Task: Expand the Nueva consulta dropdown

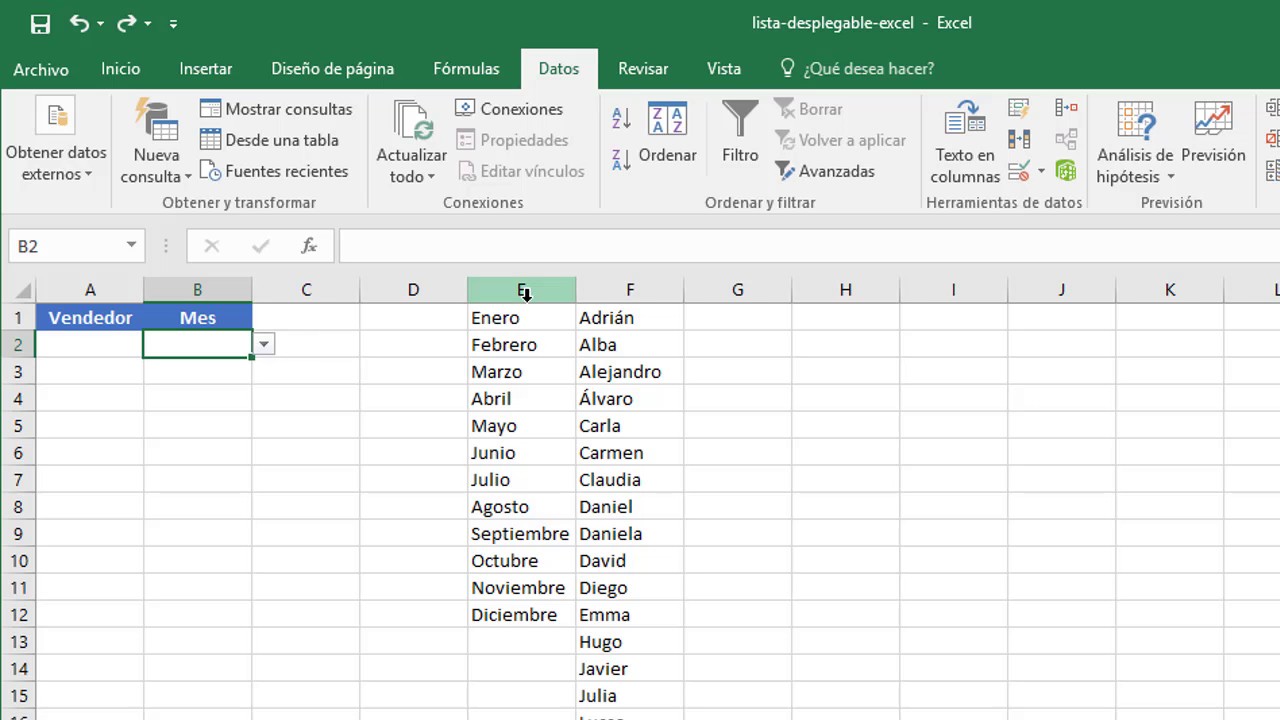Action: [x=156, y=166]
